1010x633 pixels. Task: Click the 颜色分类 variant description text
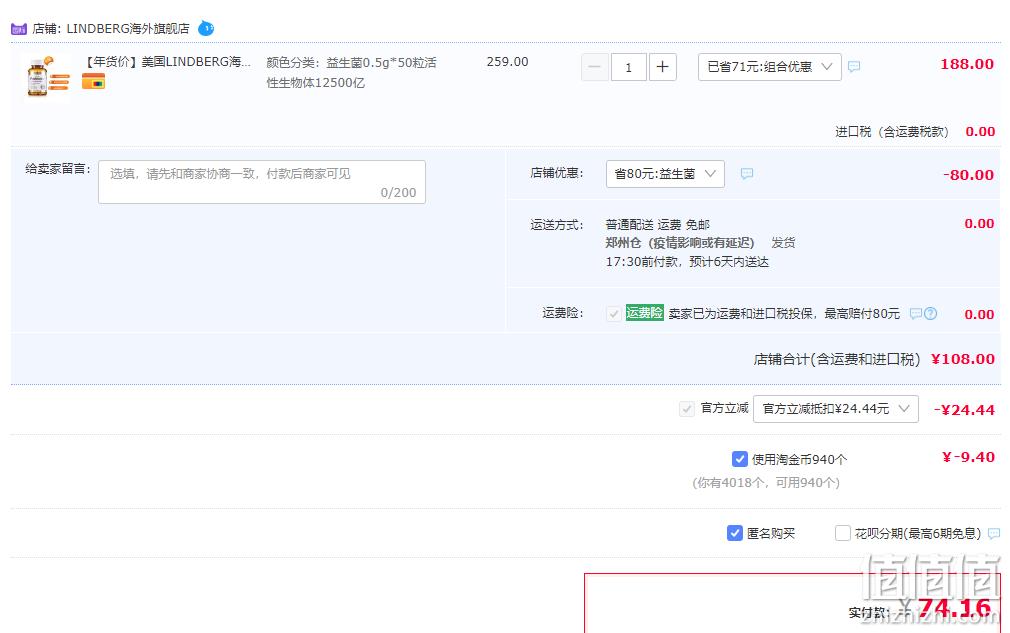coord(352,72)
